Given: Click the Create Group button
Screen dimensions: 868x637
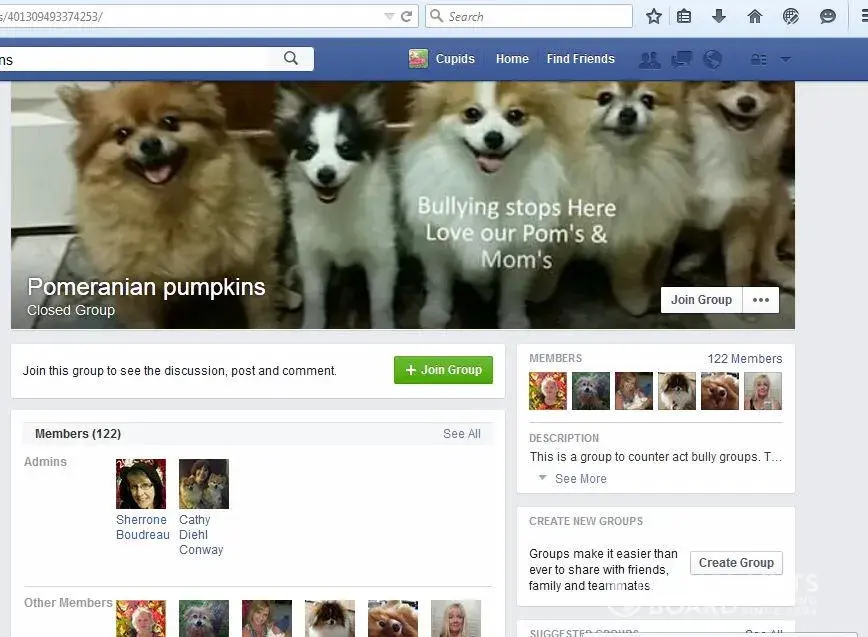Looking at the screenshot, I should [736, 563].
